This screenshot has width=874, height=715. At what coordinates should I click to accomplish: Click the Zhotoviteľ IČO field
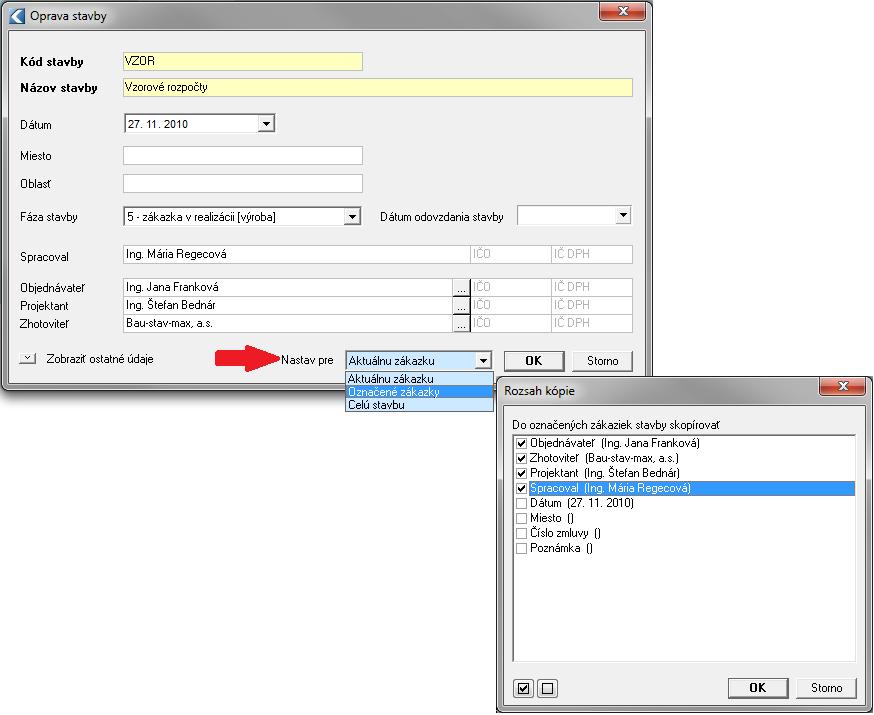511,323
